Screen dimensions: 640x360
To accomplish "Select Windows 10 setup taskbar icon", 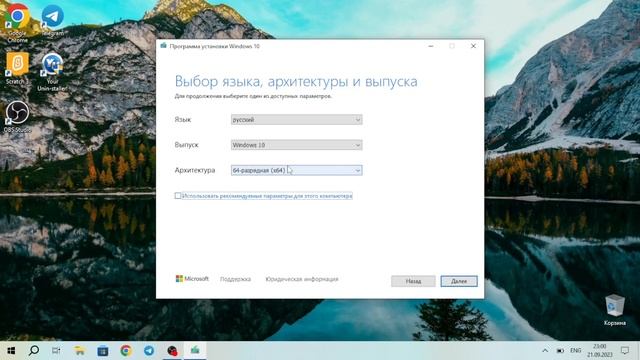I will (x=196, y=350).
